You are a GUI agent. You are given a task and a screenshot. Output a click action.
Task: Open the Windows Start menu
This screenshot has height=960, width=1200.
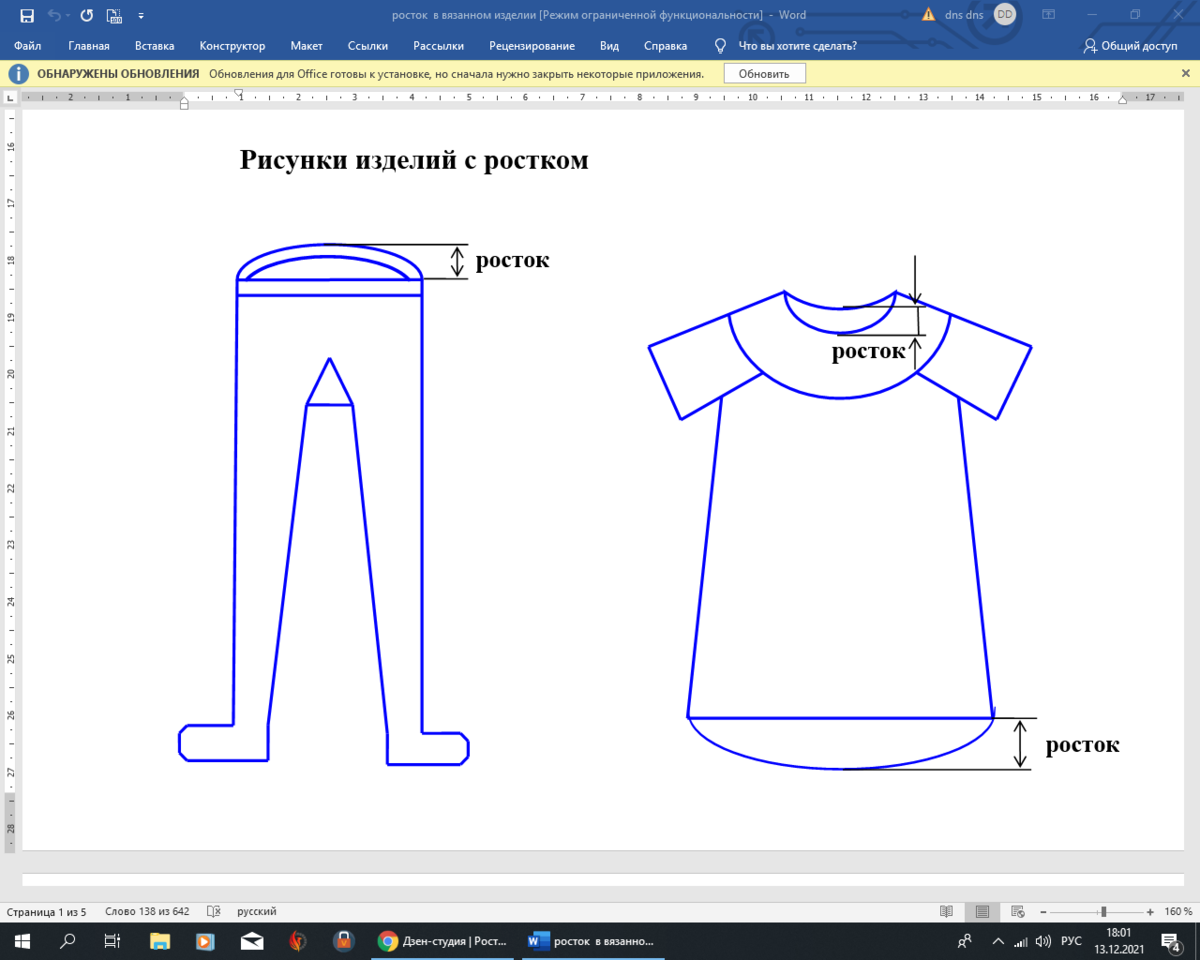(22, 941)
